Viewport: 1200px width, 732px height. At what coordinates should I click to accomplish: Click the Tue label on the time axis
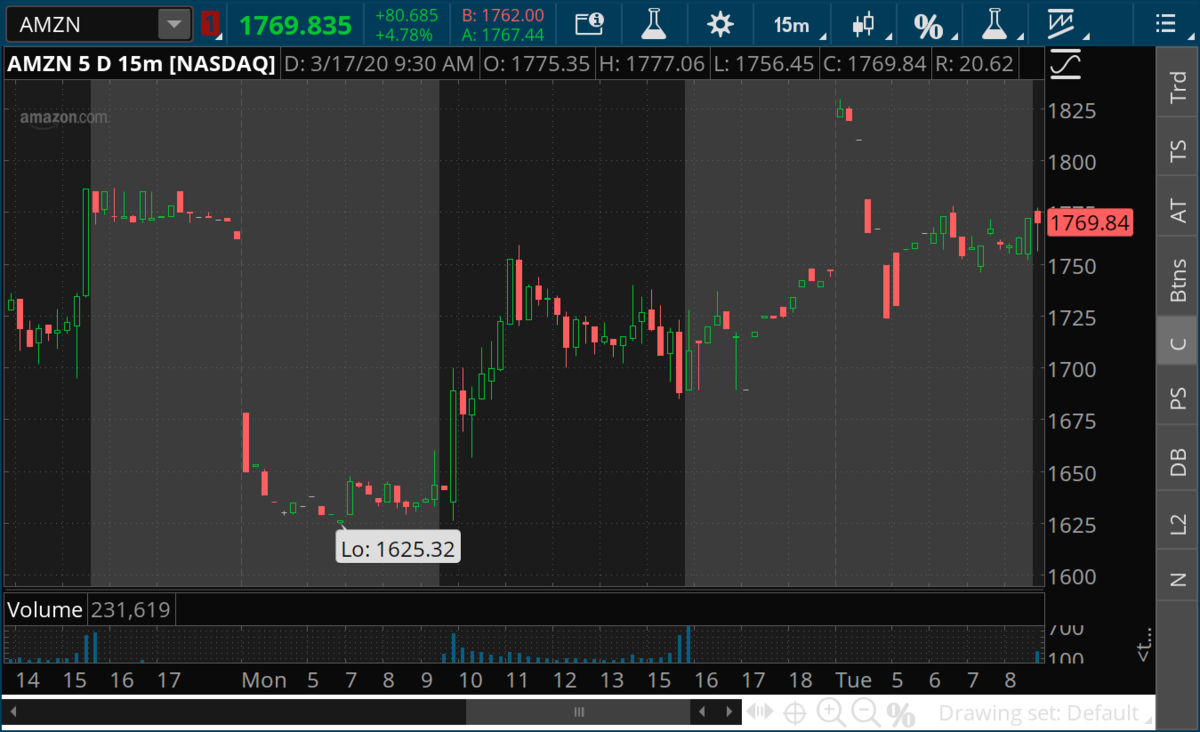[853, 680]
